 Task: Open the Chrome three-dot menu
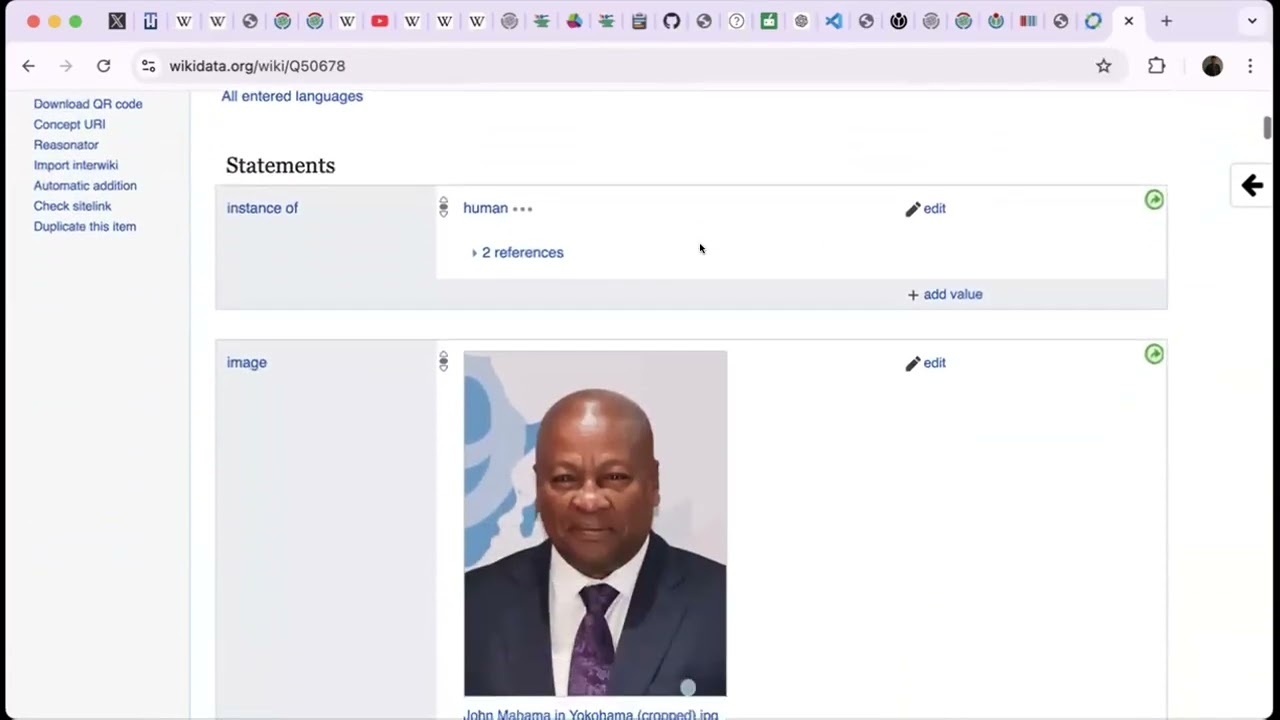1250,66
